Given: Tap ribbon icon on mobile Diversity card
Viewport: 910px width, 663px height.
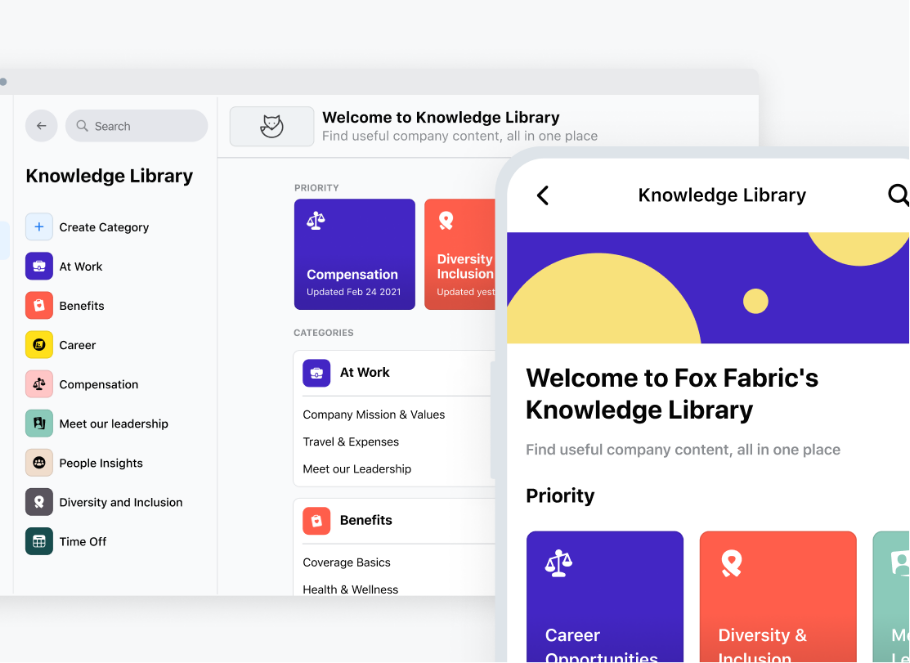Looking at the screenshot, I should pyautogui.click(x=731, y=564).
